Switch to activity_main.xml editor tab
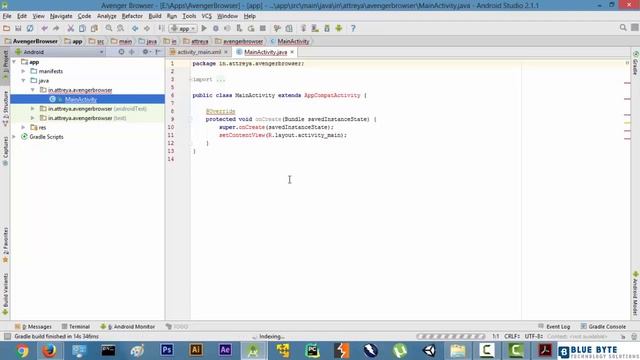 (199, 52)
